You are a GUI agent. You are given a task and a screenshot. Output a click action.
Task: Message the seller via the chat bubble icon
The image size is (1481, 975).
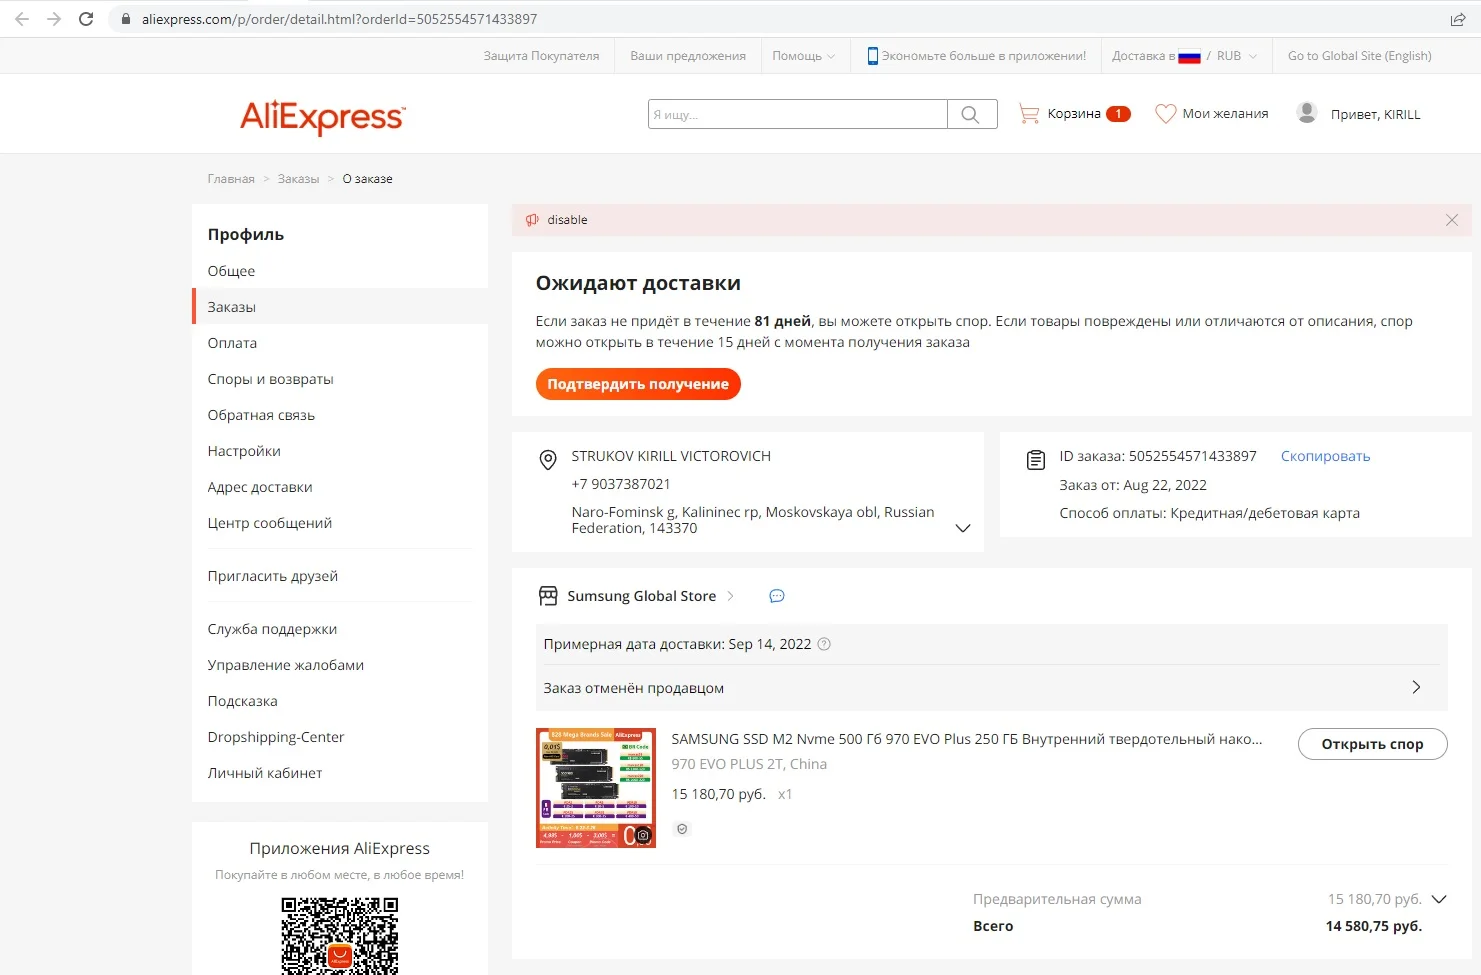[777, 596]
